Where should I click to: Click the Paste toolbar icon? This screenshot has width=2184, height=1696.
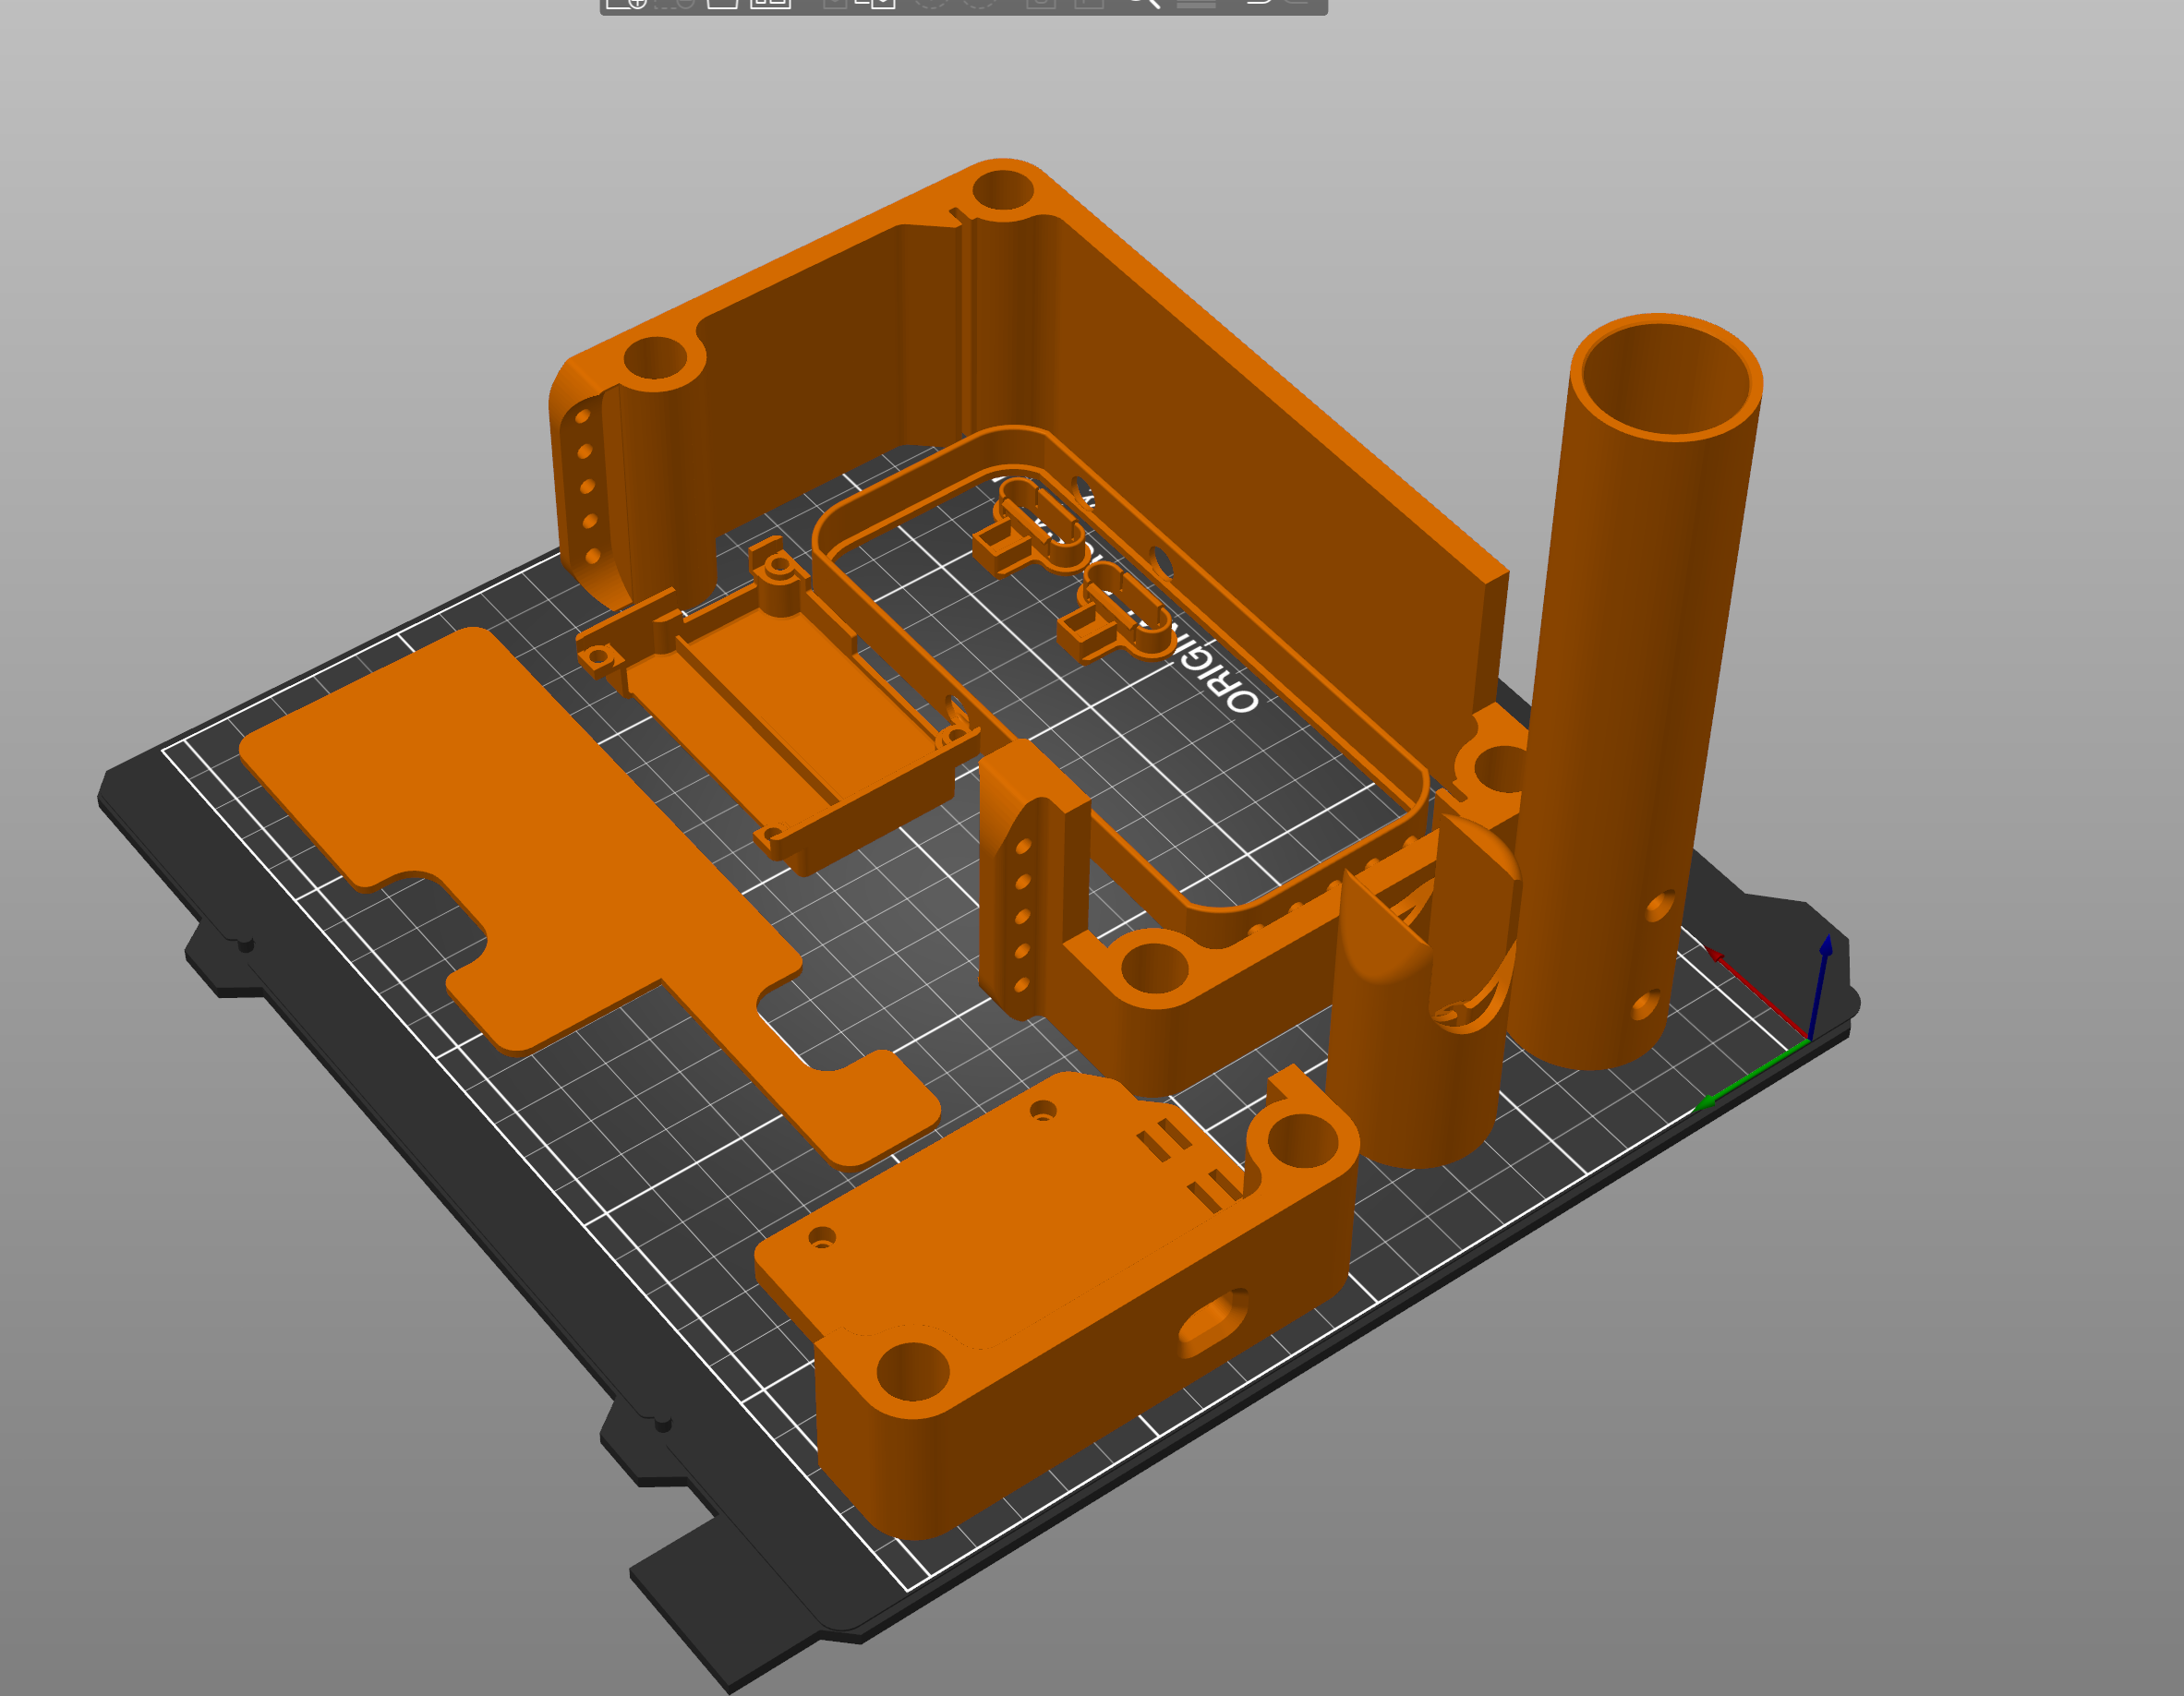877,2
